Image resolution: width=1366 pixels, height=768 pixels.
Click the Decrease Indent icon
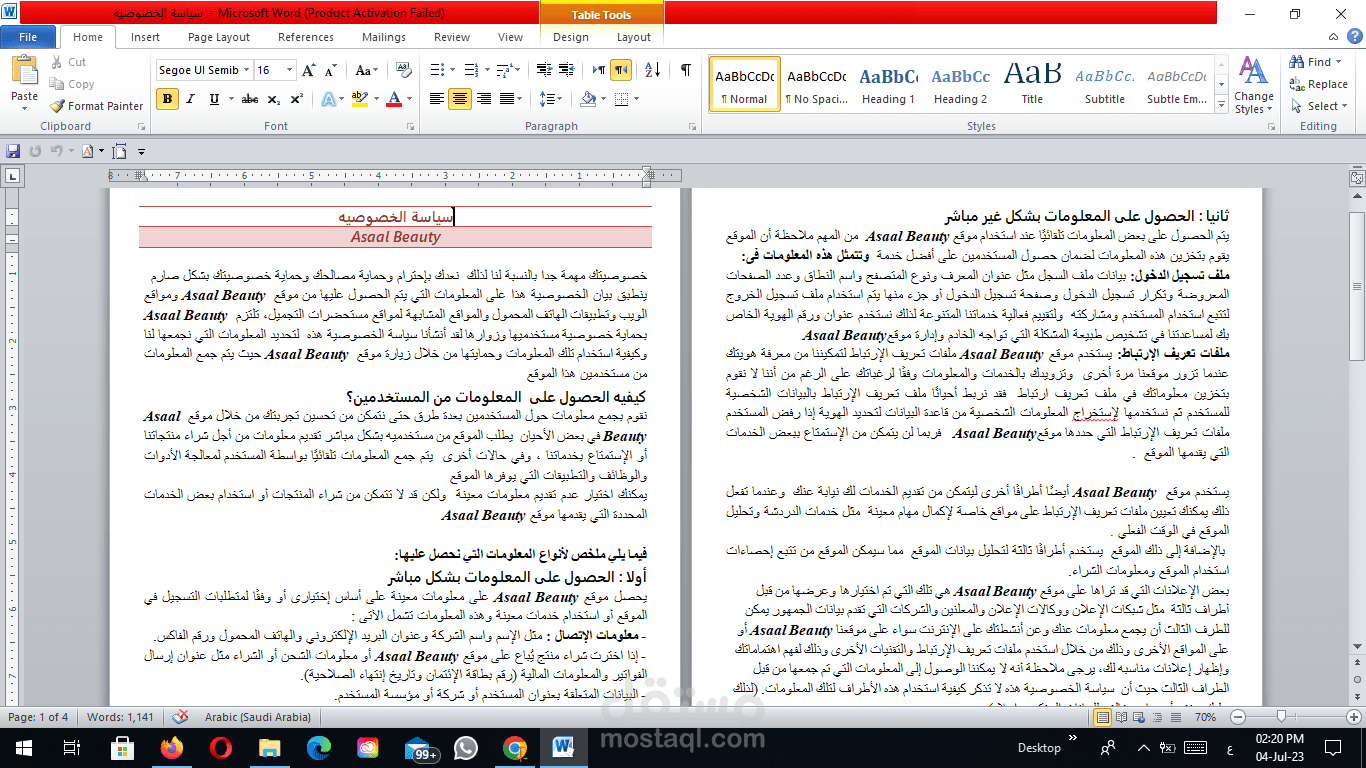click(543, 70)
